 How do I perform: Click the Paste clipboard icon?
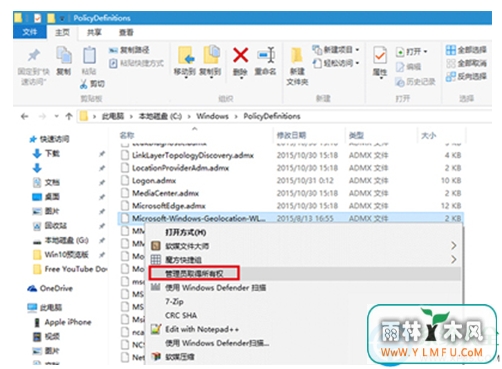click(x=89, y=55)
